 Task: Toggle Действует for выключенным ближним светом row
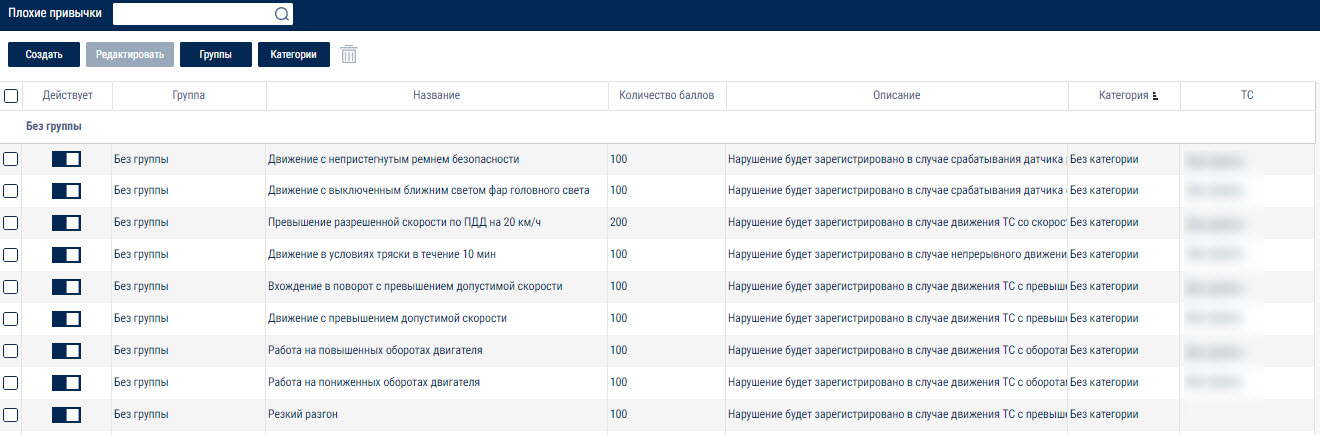pyautogui.click(x=66, y=191)
